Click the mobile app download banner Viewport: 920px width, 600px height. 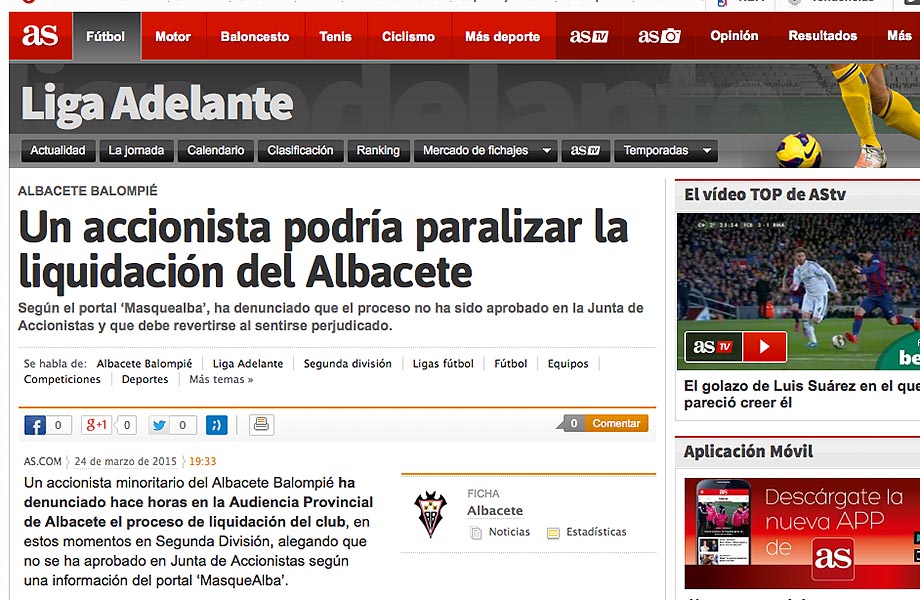tap(802, 533)
